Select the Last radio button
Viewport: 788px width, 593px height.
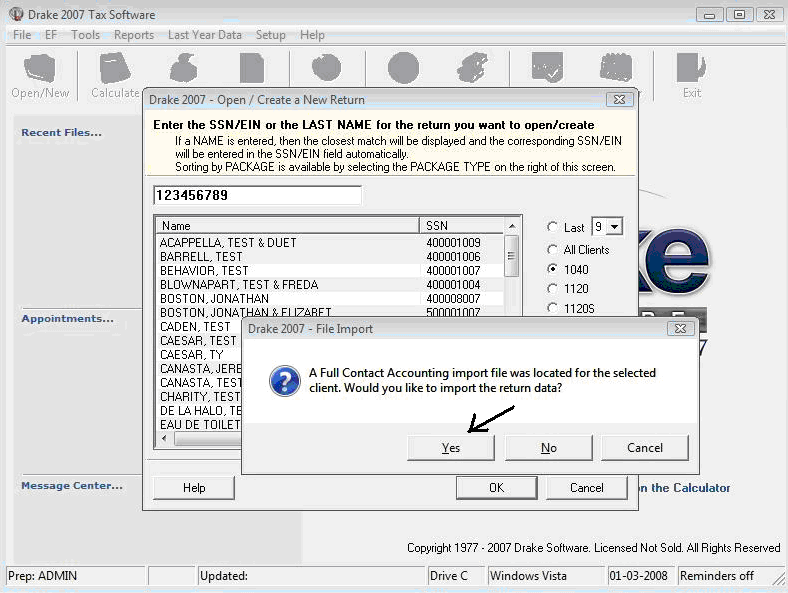click(x=552, y=227)
